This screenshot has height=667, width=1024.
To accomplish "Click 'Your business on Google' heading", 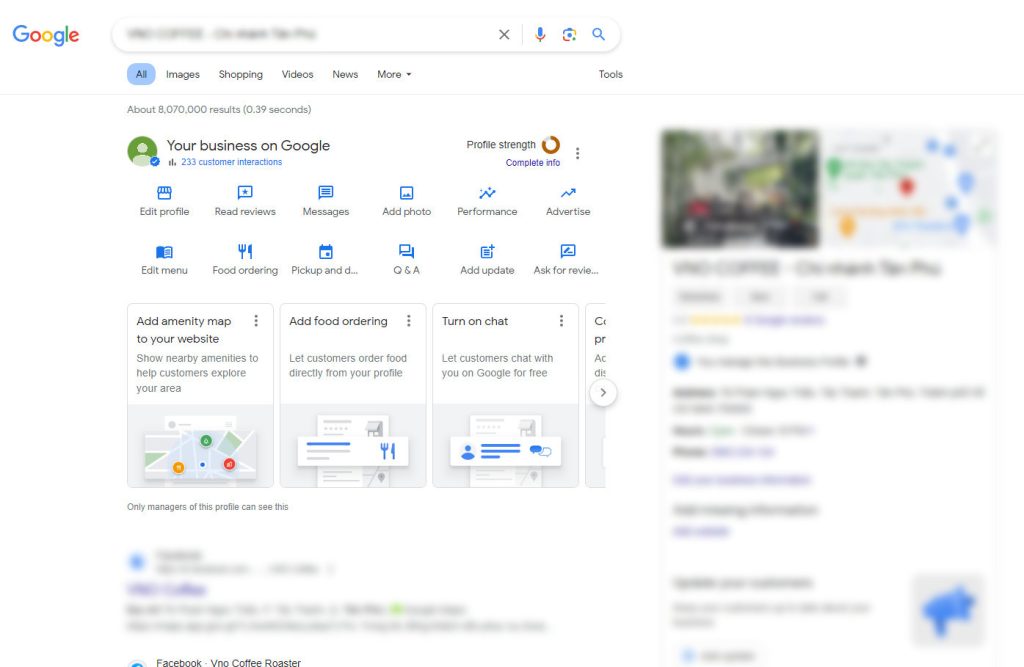I will coord(248,146).
